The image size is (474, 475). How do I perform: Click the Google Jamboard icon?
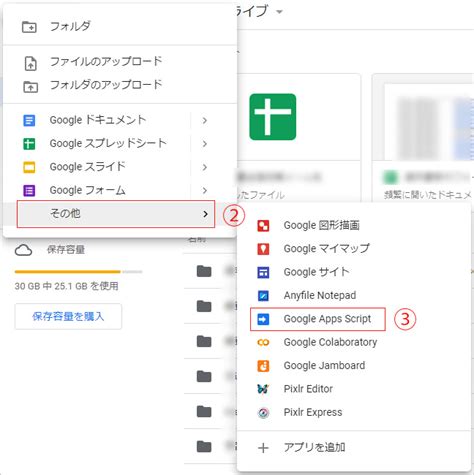point(263,366)
